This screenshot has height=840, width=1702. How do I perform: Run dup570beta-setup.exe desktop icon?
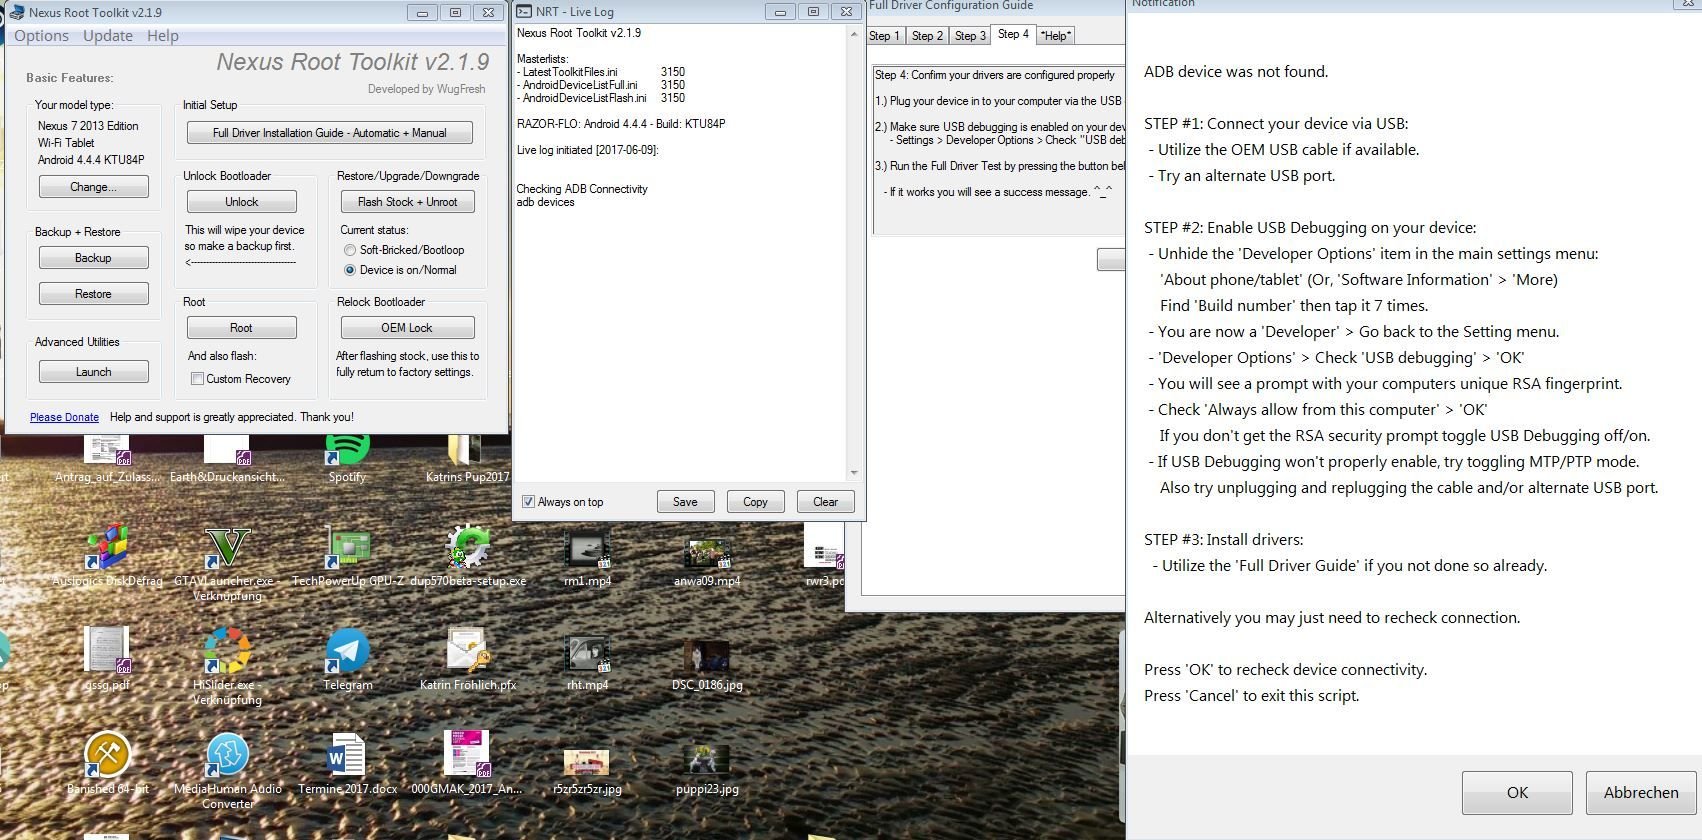click(x=467, y=555)
